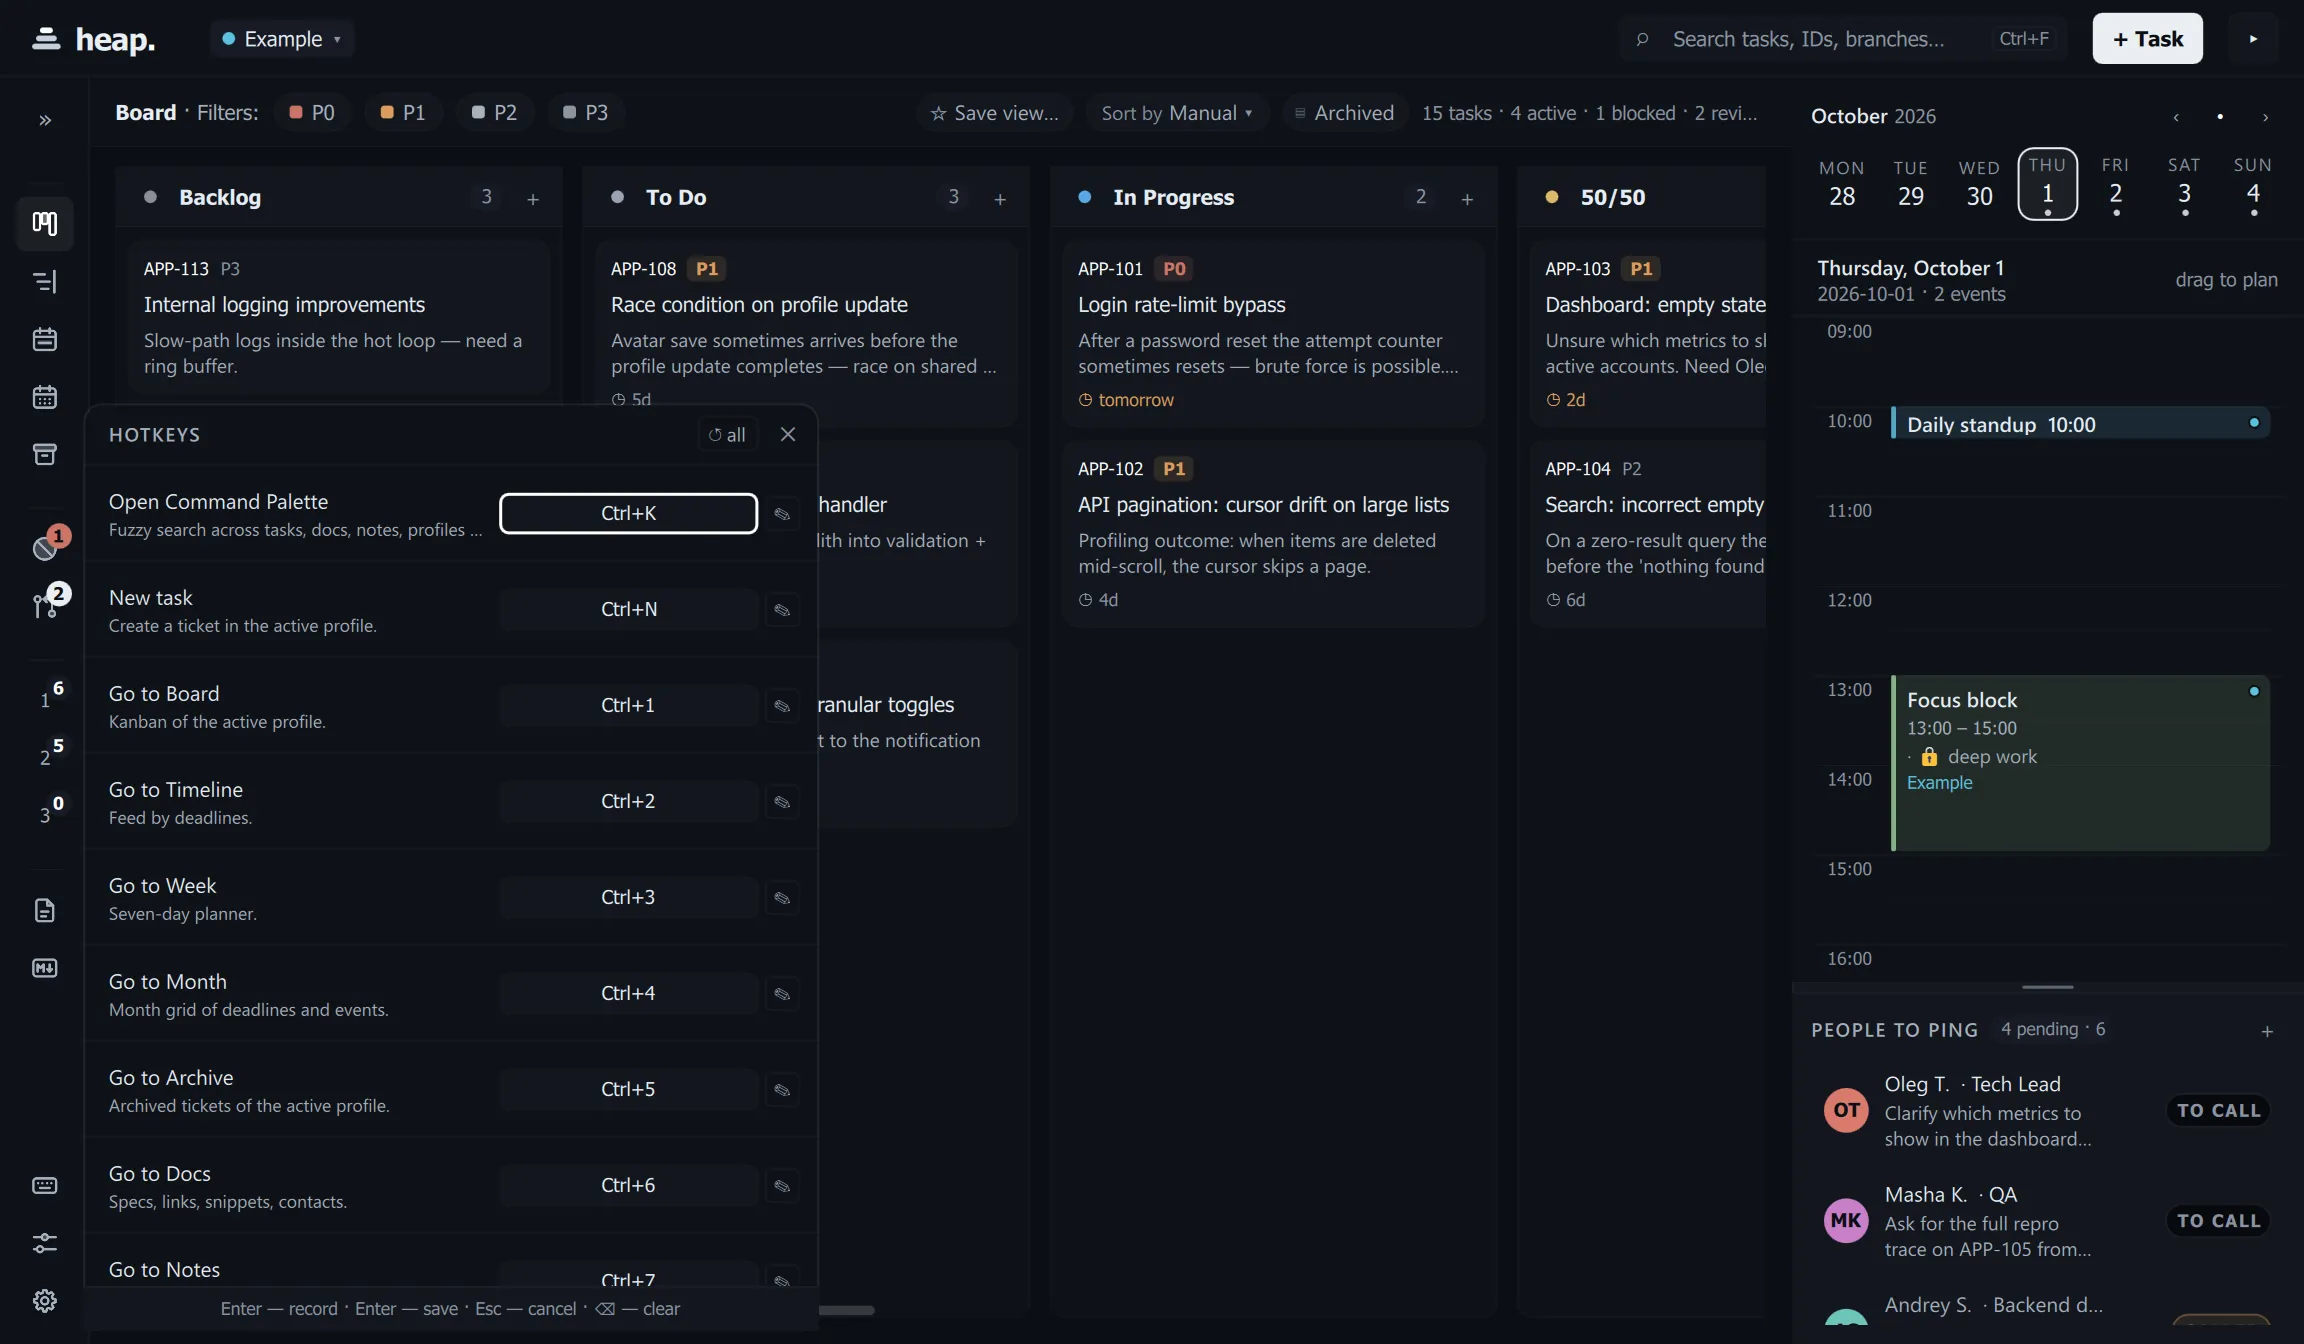
Task: Toggle the Archived tasks filter
Action: pyautogui.click(x=1343, y=113)
